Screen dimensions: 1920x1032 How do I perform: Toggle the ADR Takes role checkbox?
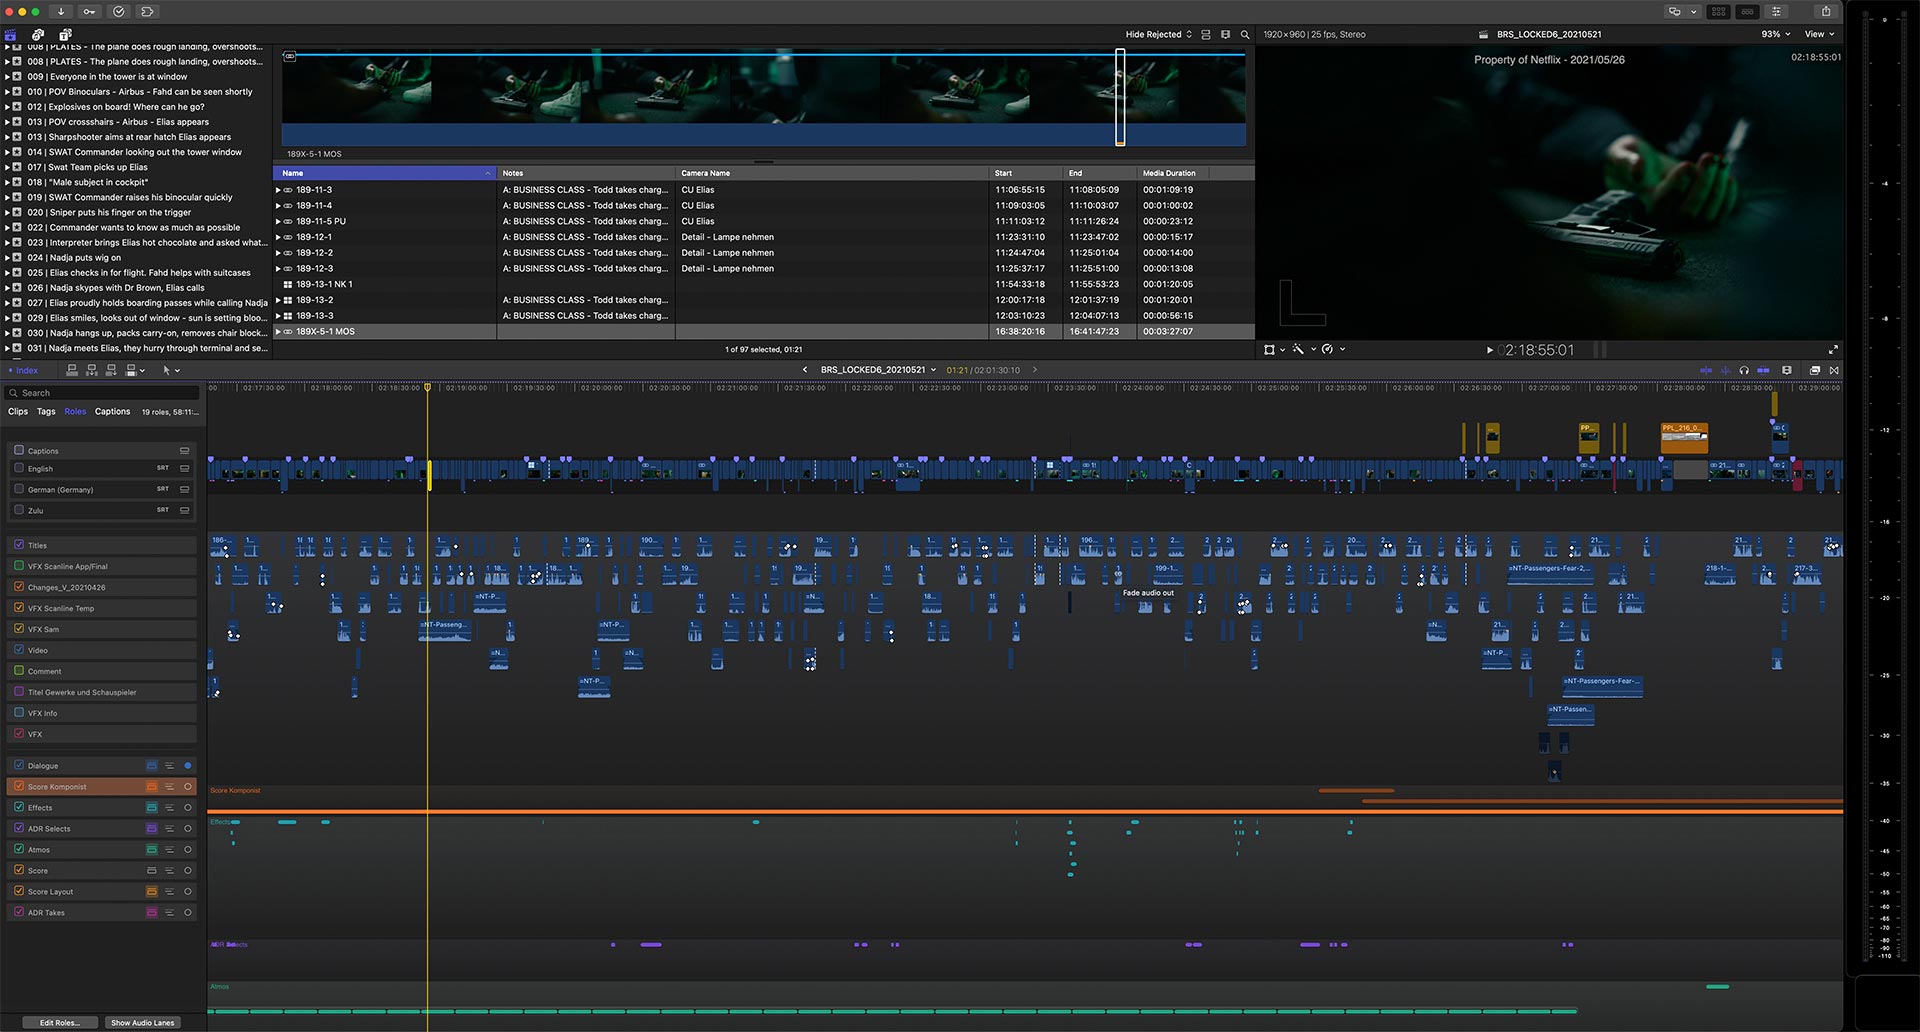(19, 912)
